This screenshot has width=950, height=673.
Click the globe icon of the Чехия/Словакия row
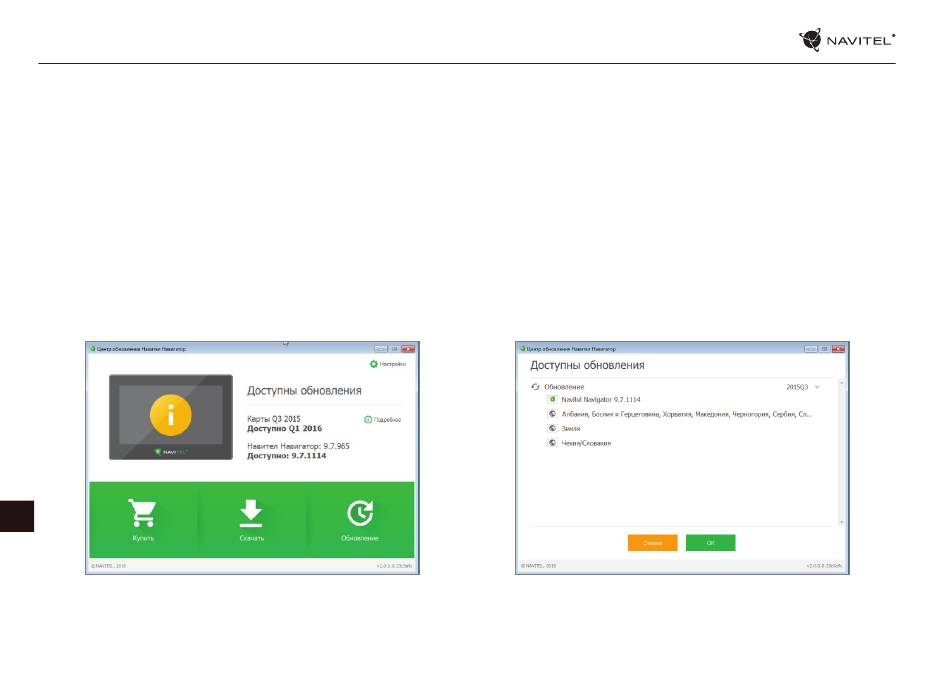pyautogui.click(x=552, y=443)
